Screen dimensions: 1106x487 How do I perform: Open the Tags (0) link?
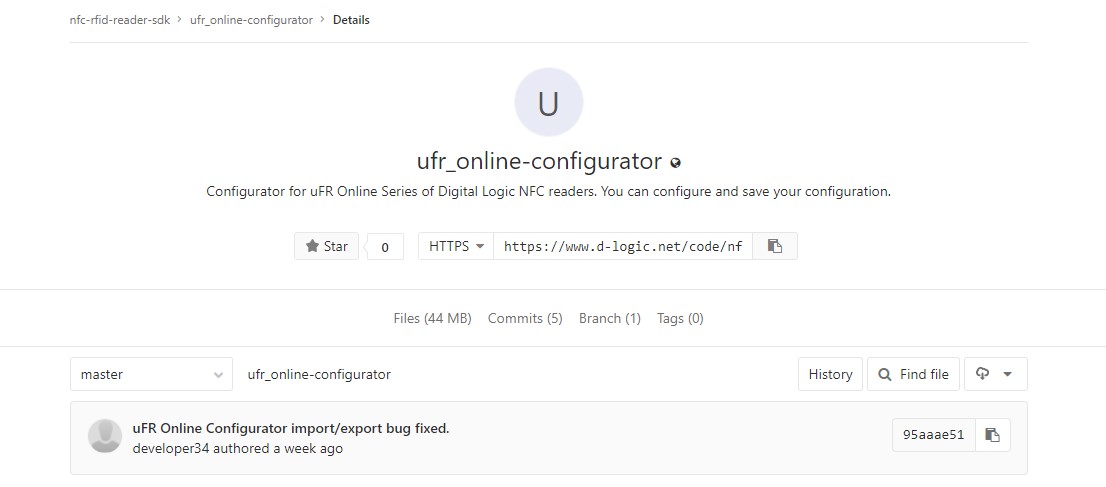tap(680, 318)
